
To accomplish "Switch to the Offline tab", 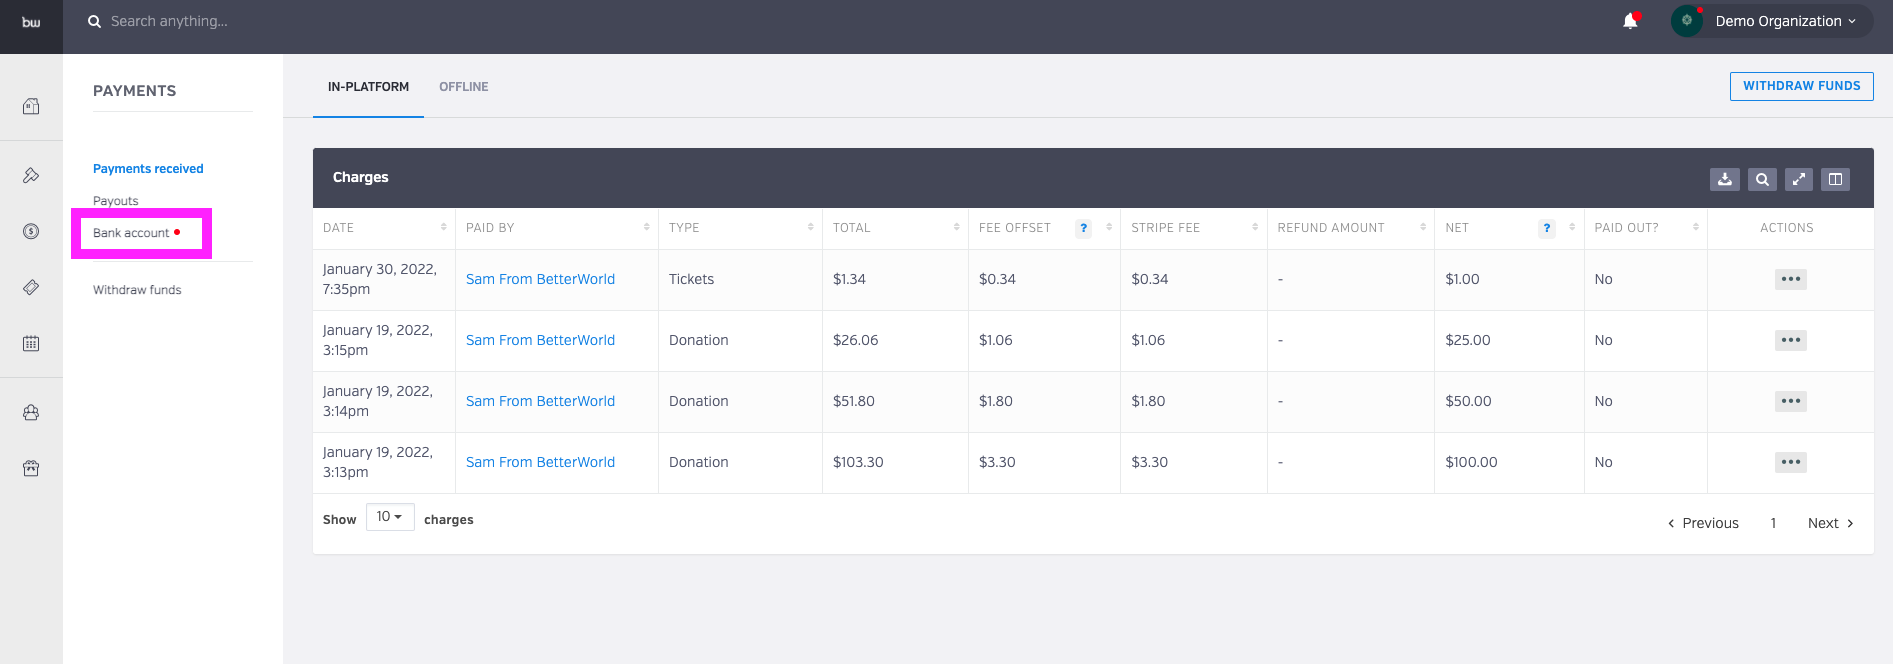I will coord(464,87).
